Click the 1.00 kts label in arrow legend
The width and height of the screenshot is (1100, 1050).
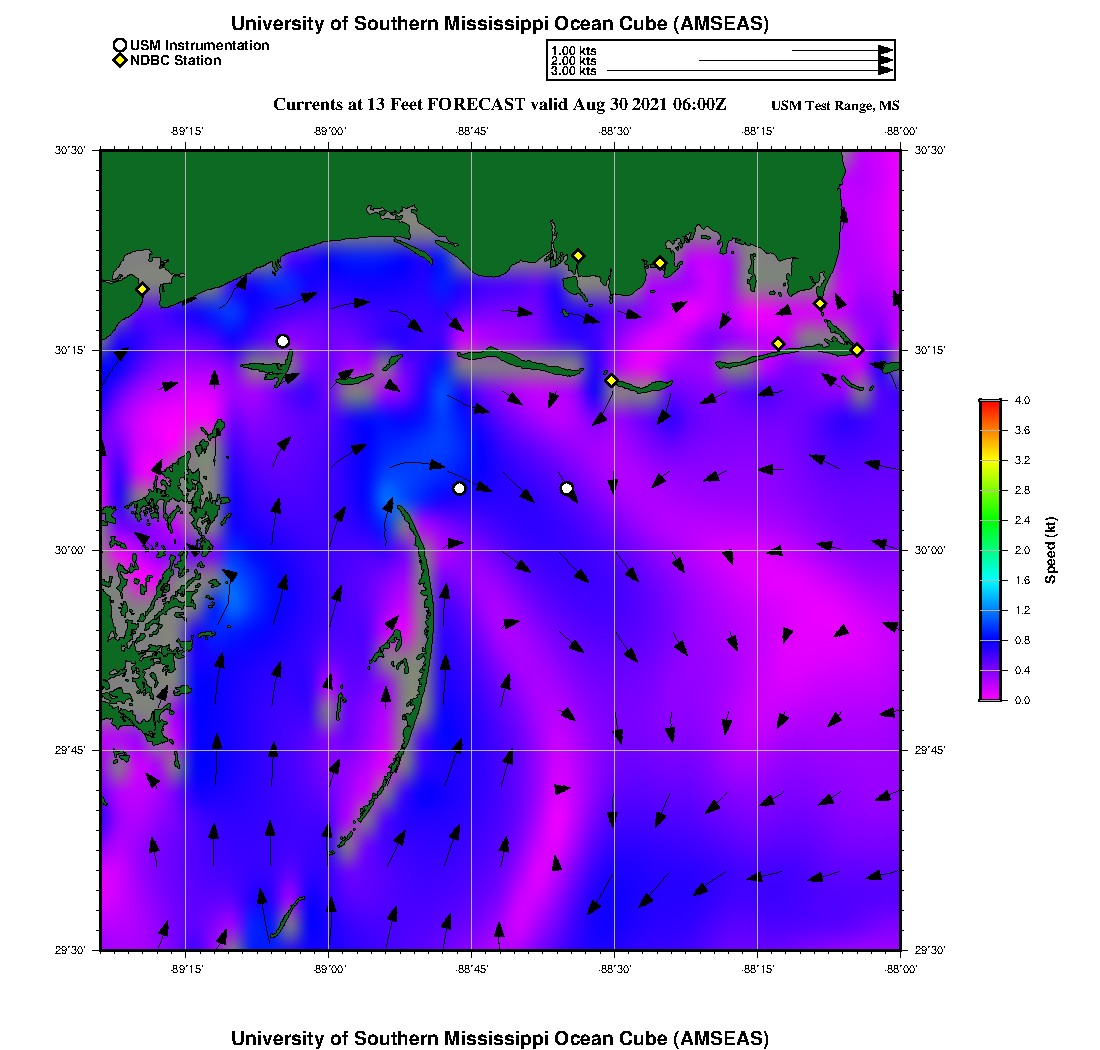click(573, 50)
